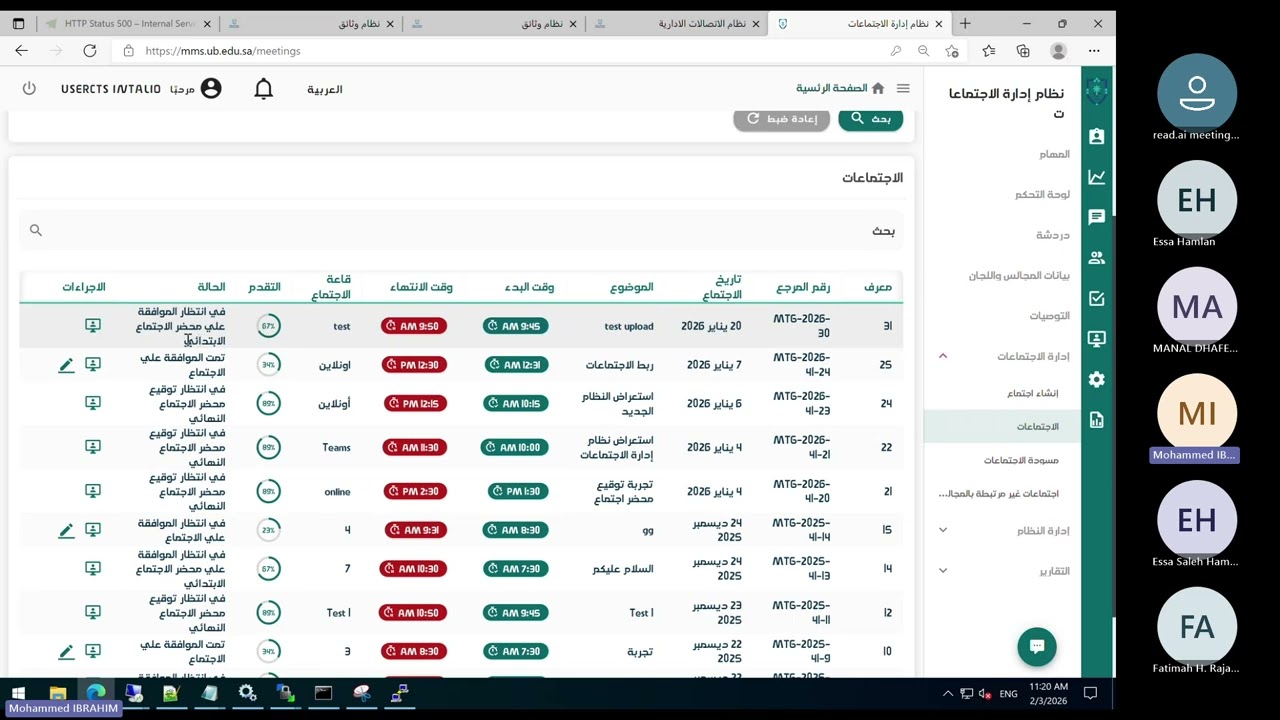
Task: Open the dashboard chart icon in green rail
Action: pos(1097,177)
